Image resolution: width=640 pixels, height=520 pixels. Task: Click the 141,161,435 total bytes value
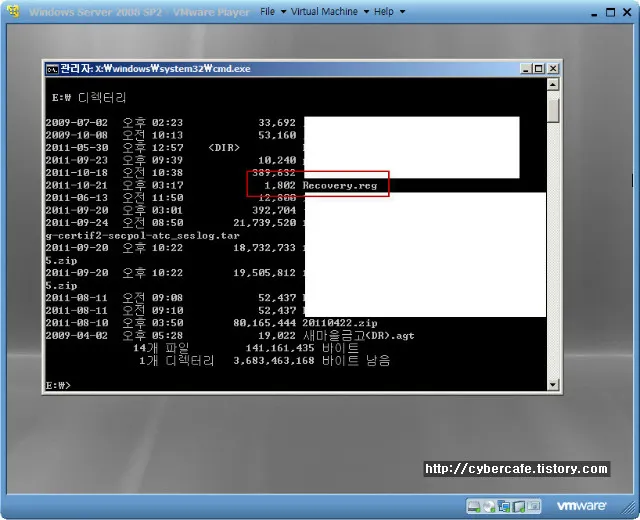(x=280, y=348)
